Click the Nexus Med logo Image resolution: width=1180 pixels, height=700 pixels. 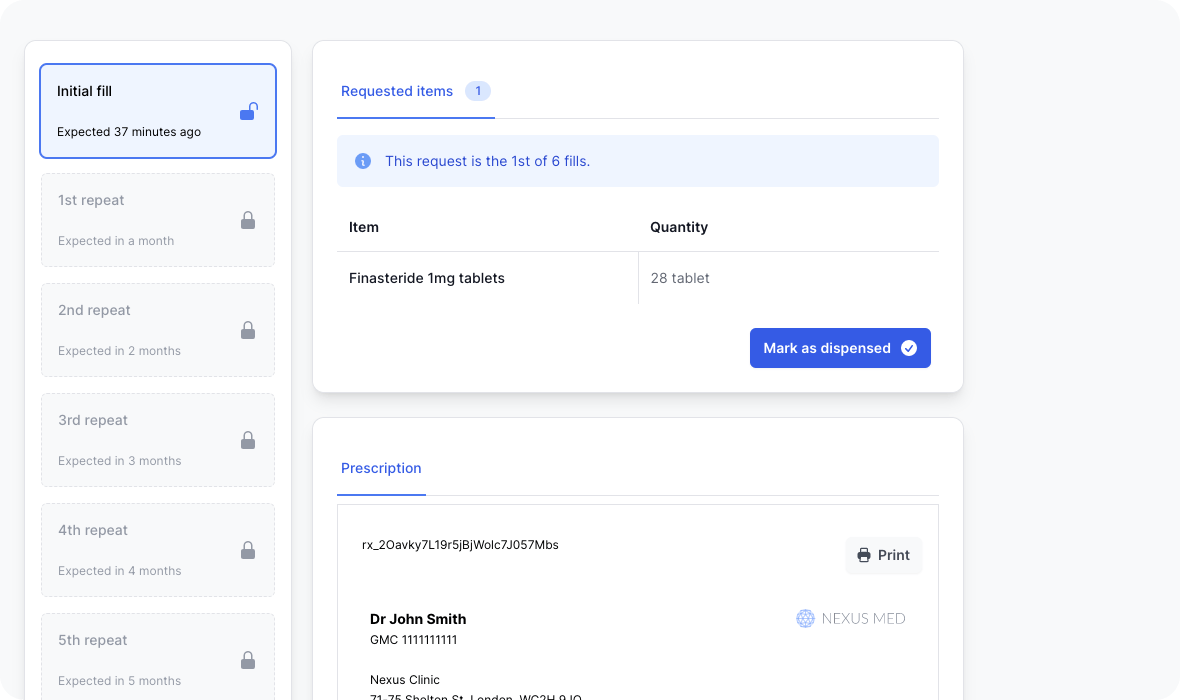pos(850,618)
